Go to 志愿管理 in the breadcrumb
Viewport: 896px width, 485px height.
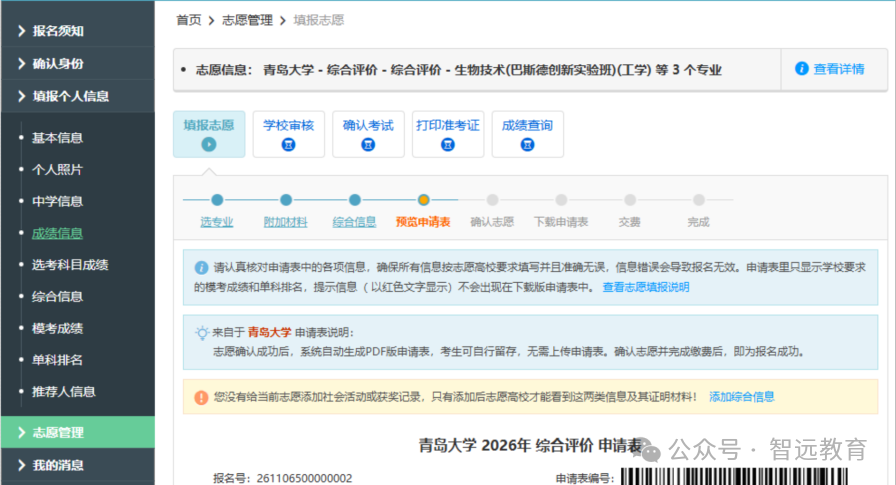pyautogui.click(x=247, y=21)
